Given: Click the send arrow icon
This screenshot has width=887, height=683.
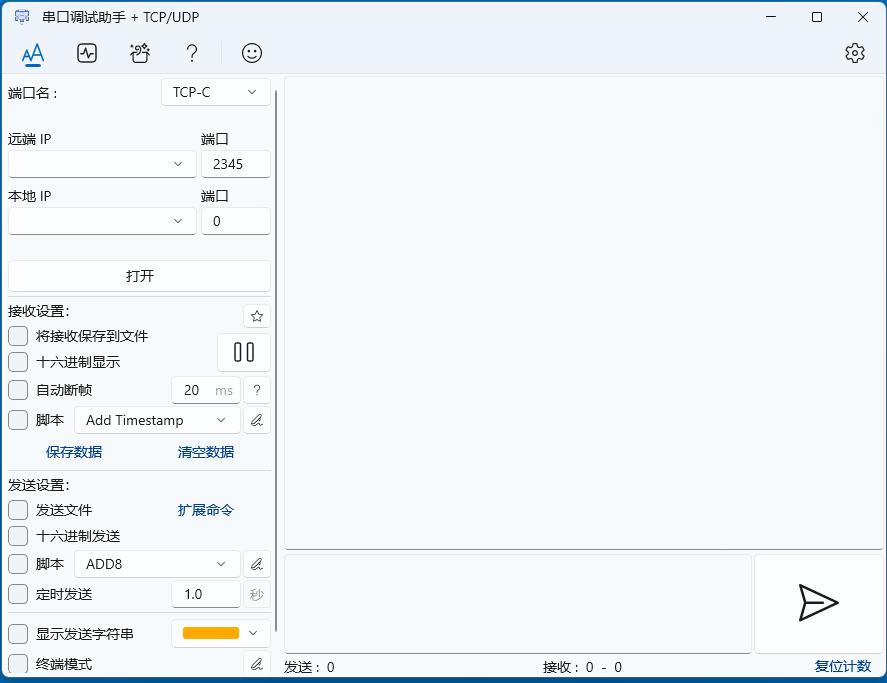Looking at the screenshot, I should [x=818, y=602].
